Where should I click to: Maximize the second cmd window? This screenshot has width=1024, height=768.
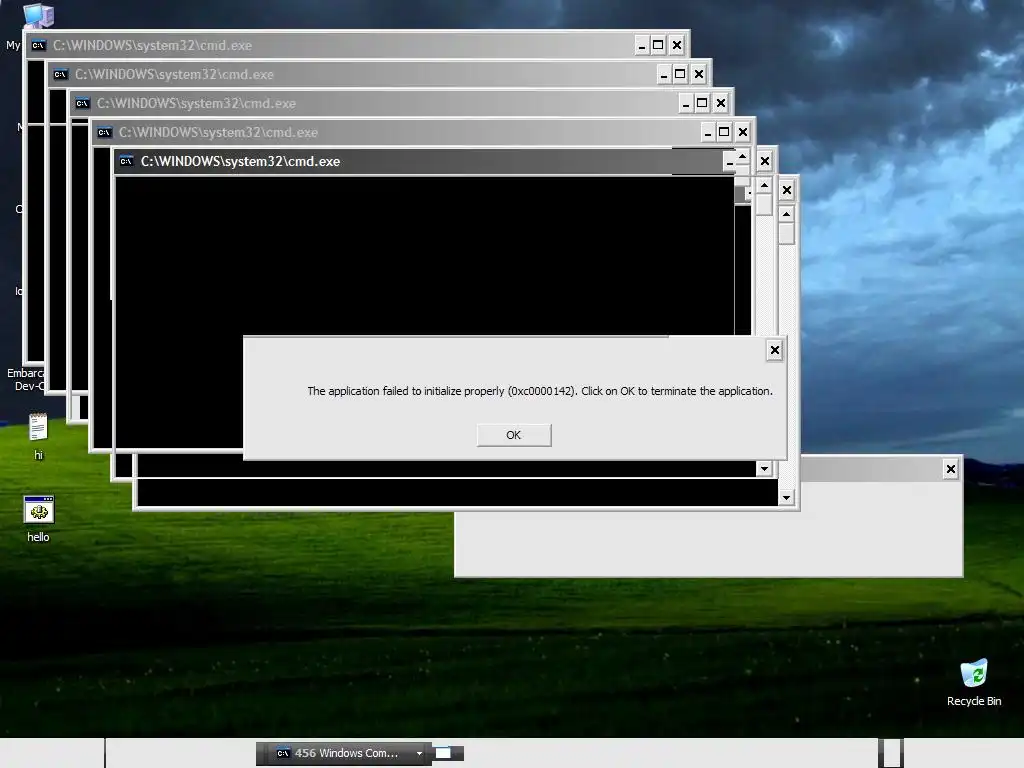pos(680,74)
